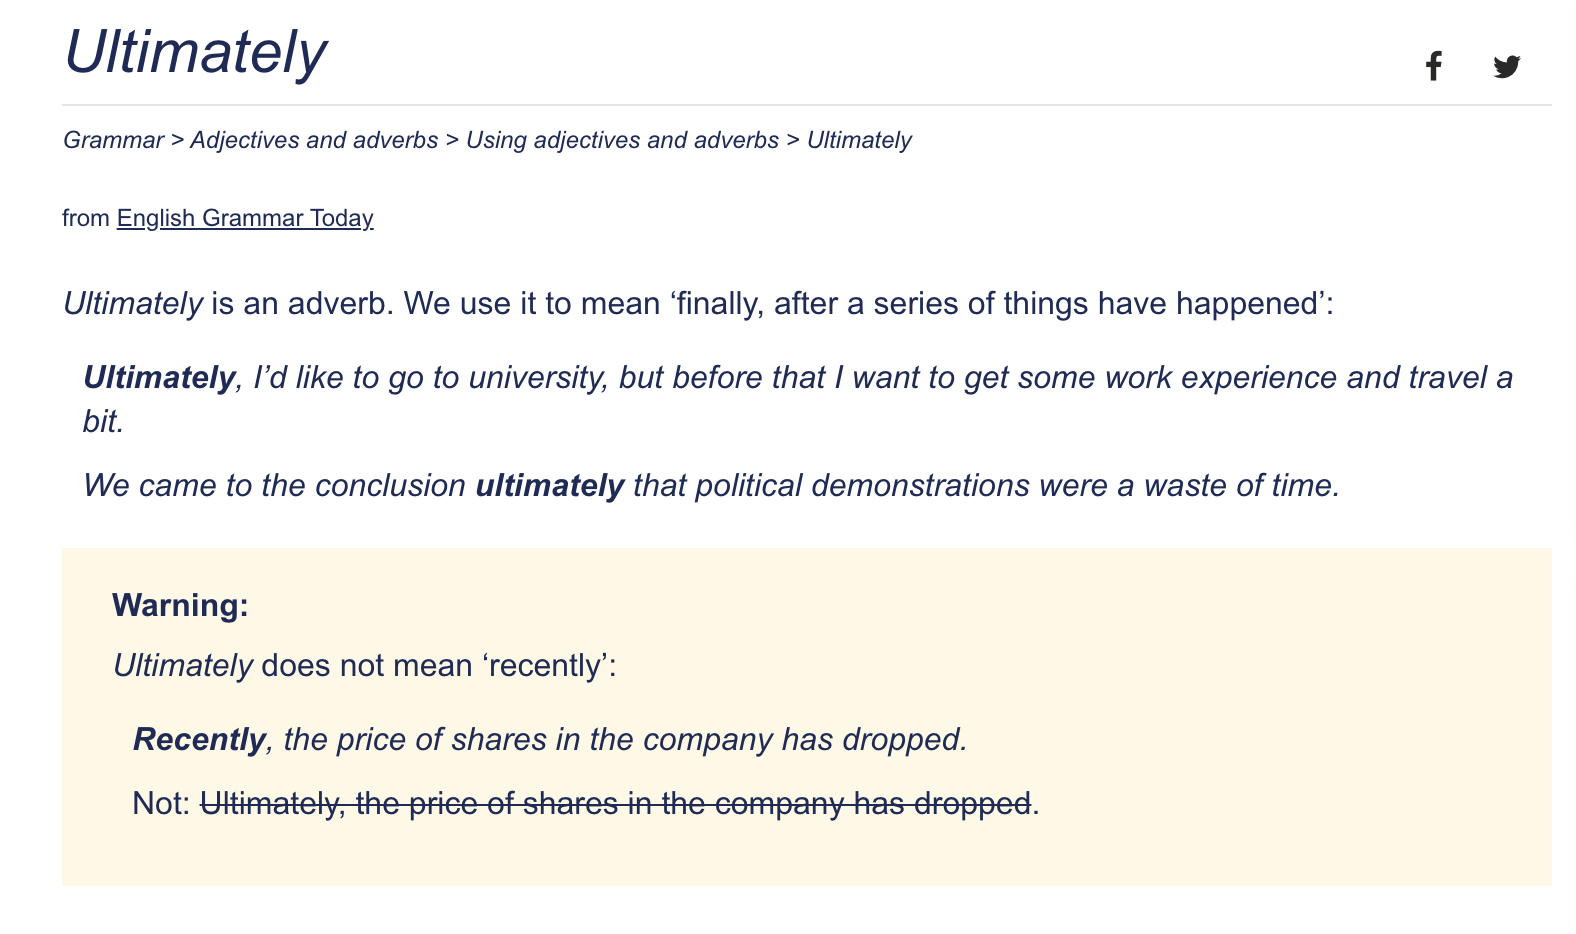Screen dimensions: 1576x934
Task: Open the English Grammar Today link
Action: tap(245, 218)
